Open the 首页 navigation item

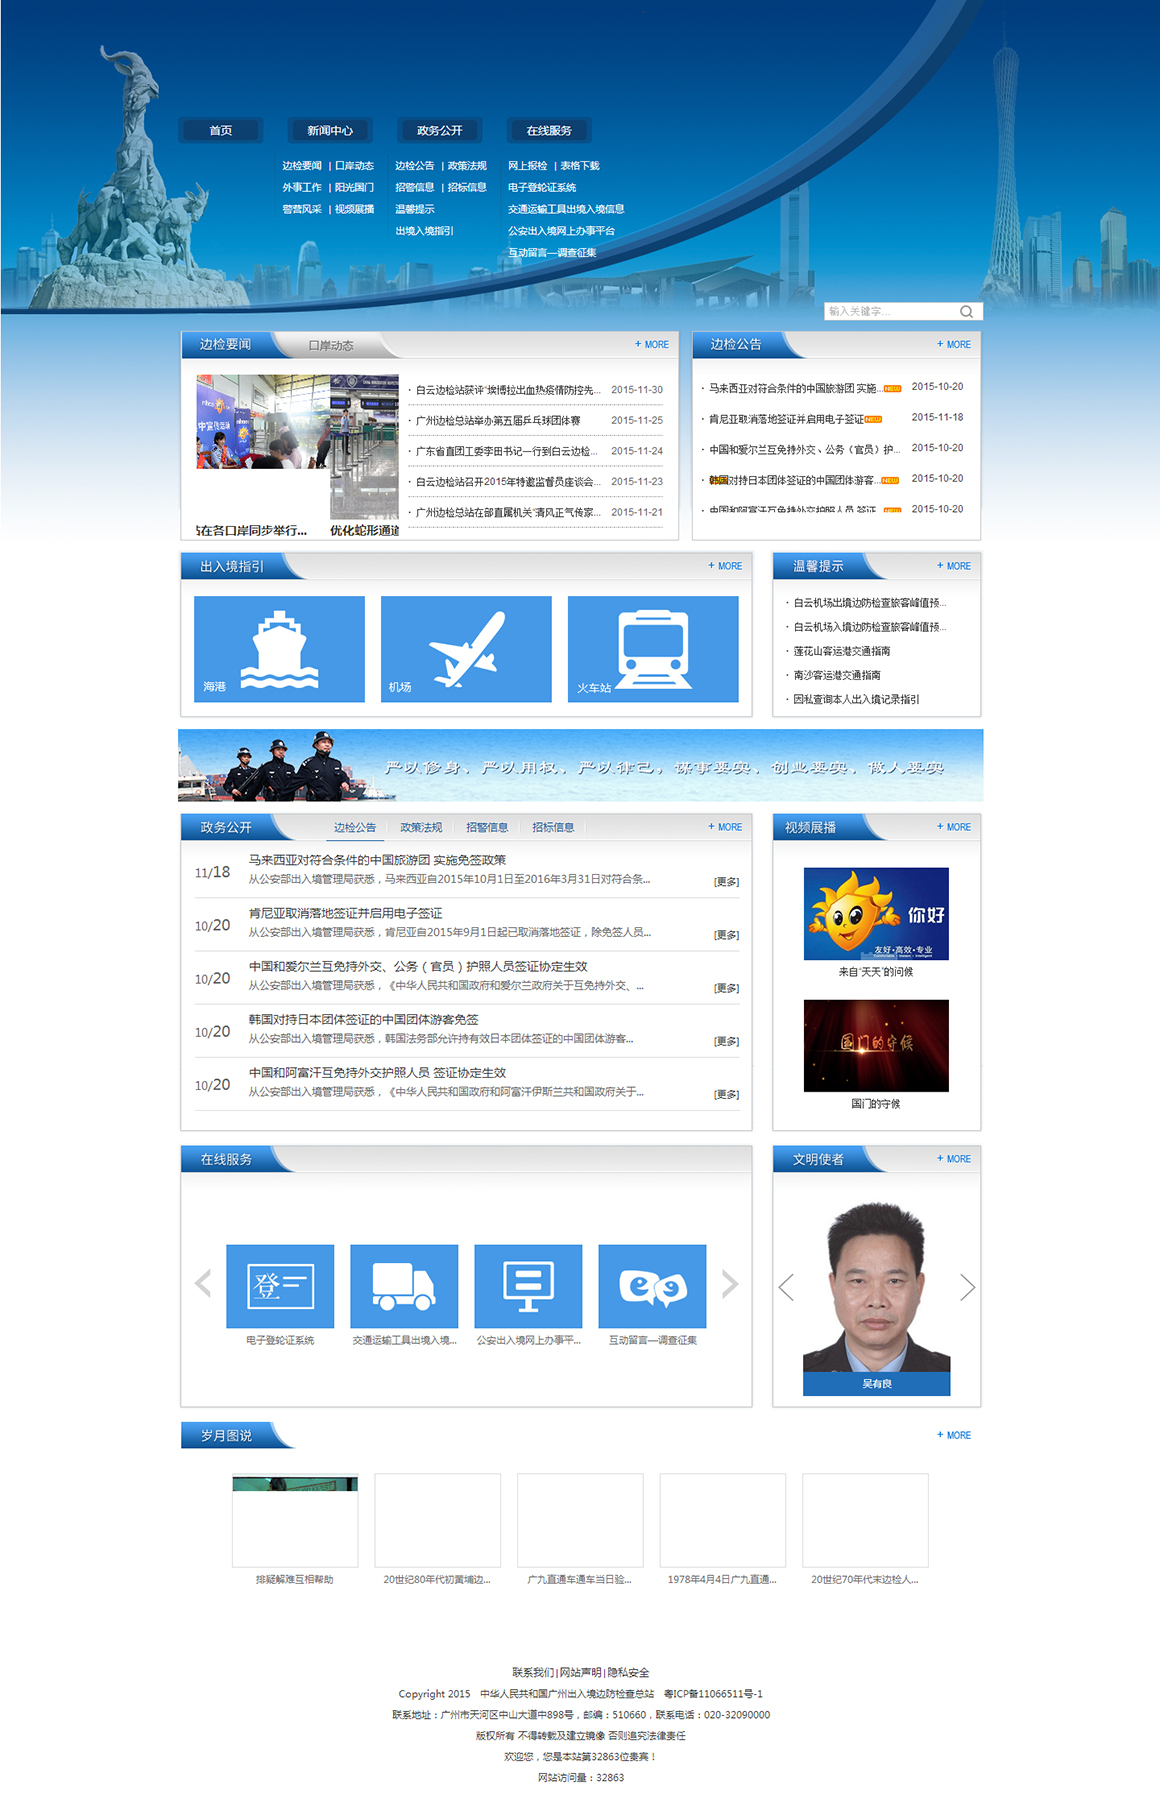(221, 130)
